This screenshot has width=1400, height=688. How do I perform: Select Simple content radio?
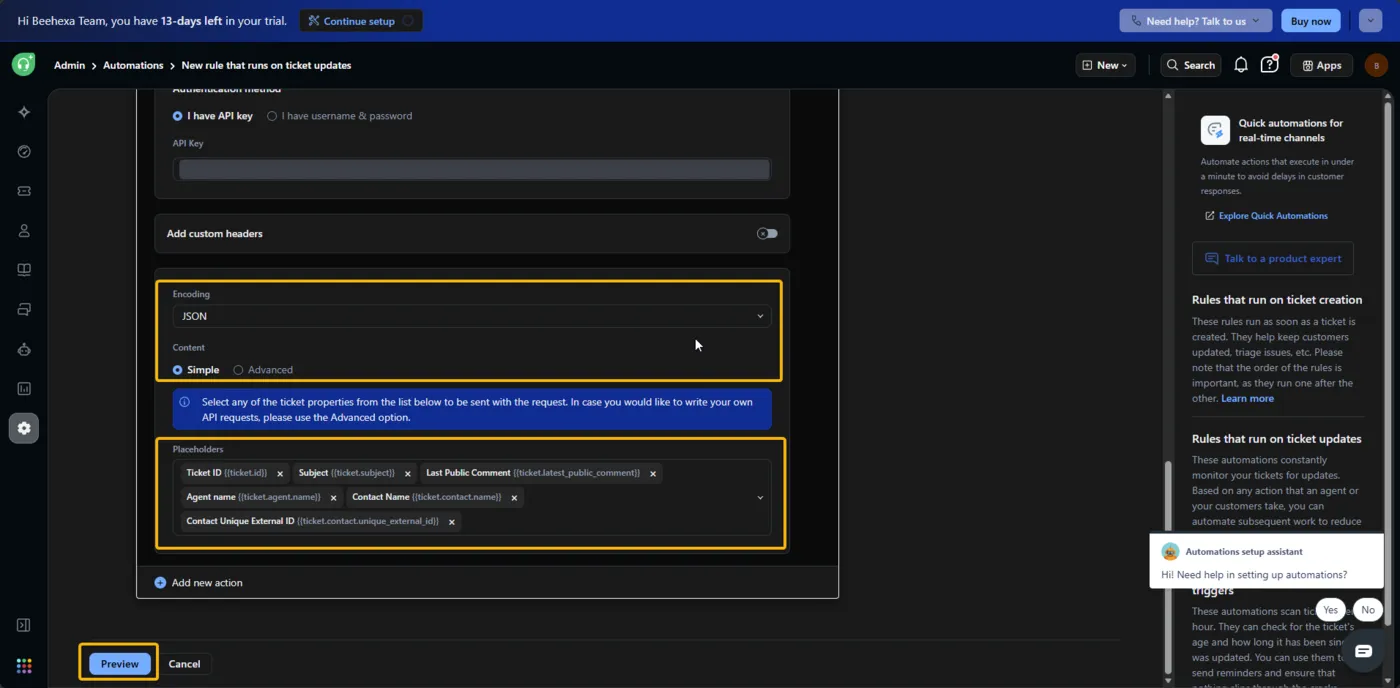click(x=177, y=370)
